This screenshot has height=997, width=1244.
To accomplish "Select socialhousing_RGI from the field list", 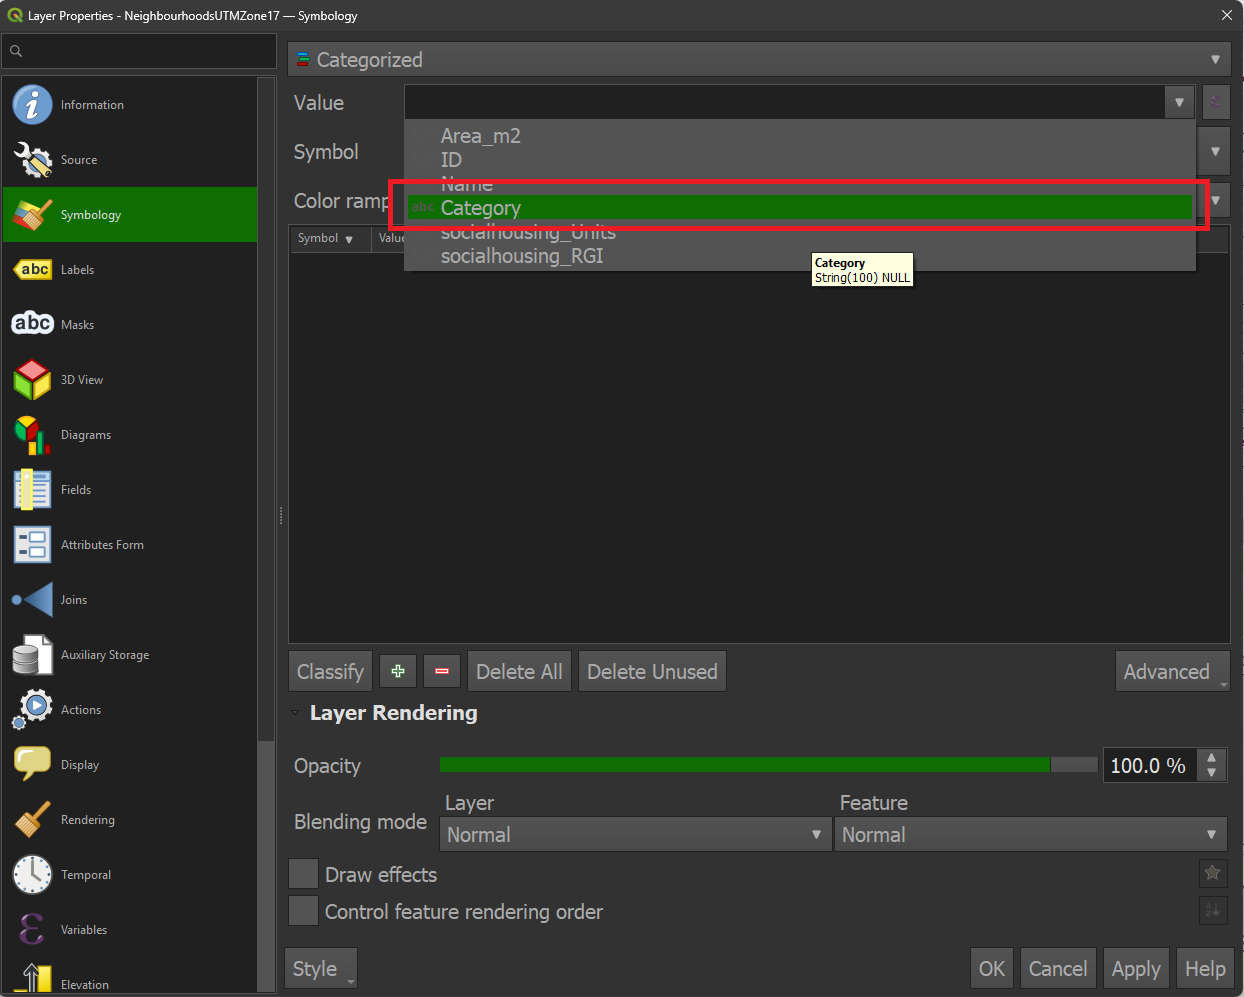I will click(522, 256).
